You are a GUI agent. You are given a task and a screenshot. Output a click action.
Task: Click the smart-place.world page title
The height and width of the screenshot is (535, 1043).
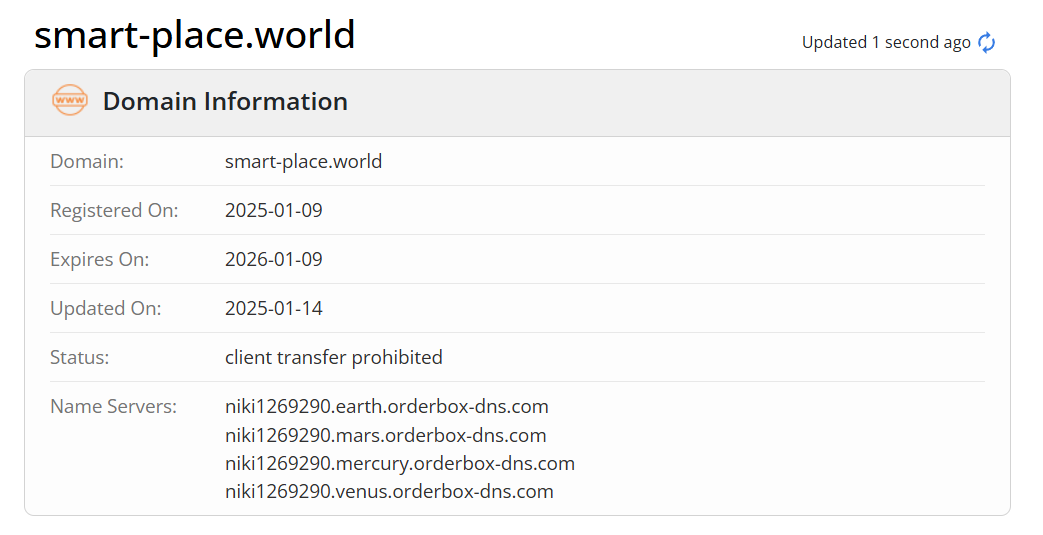[195, 35]
